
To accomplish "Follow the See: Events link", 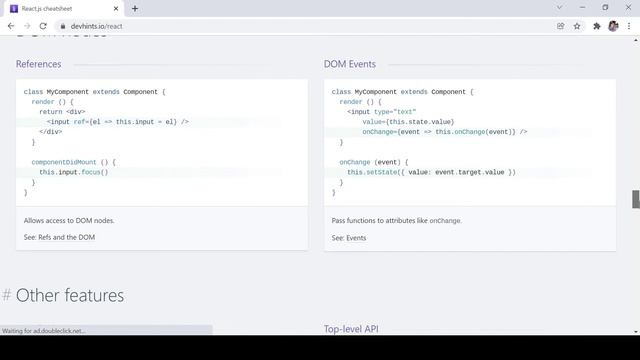I will 356,238.
